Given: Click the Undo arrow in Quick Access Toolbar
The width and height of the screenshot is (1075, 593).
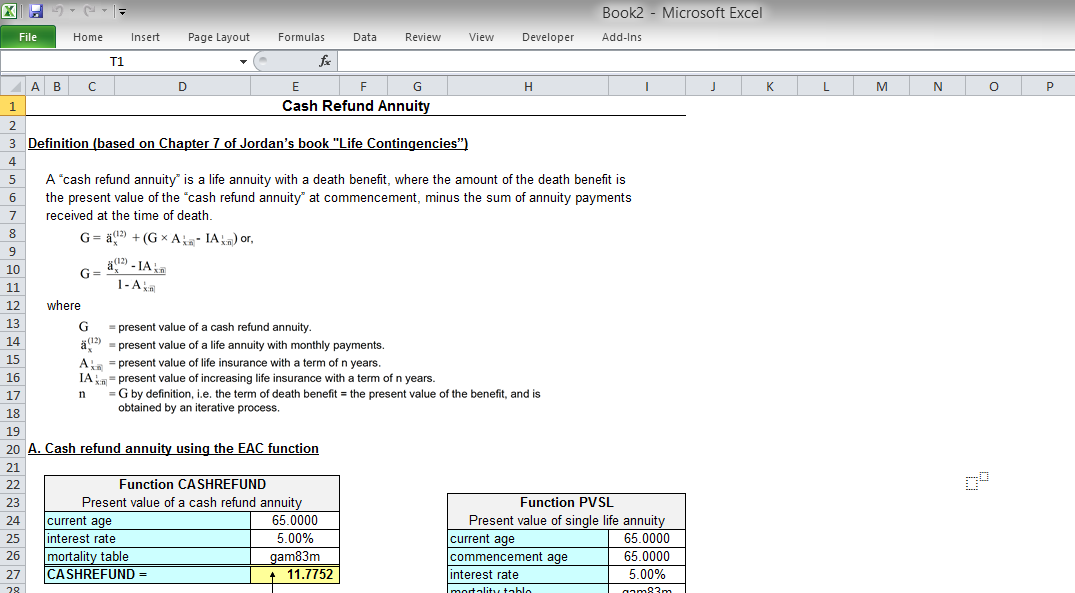Looking at the screenshot, I should click(x=58, y=11).
